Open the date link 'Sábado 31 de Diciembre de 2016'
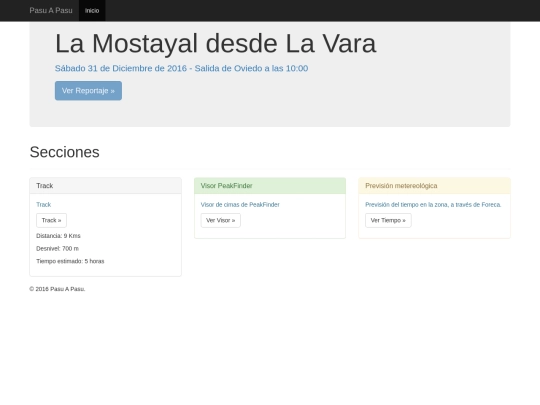Image resolution: width=540 pixels, height=405 pixels. [x=181, y=69]
